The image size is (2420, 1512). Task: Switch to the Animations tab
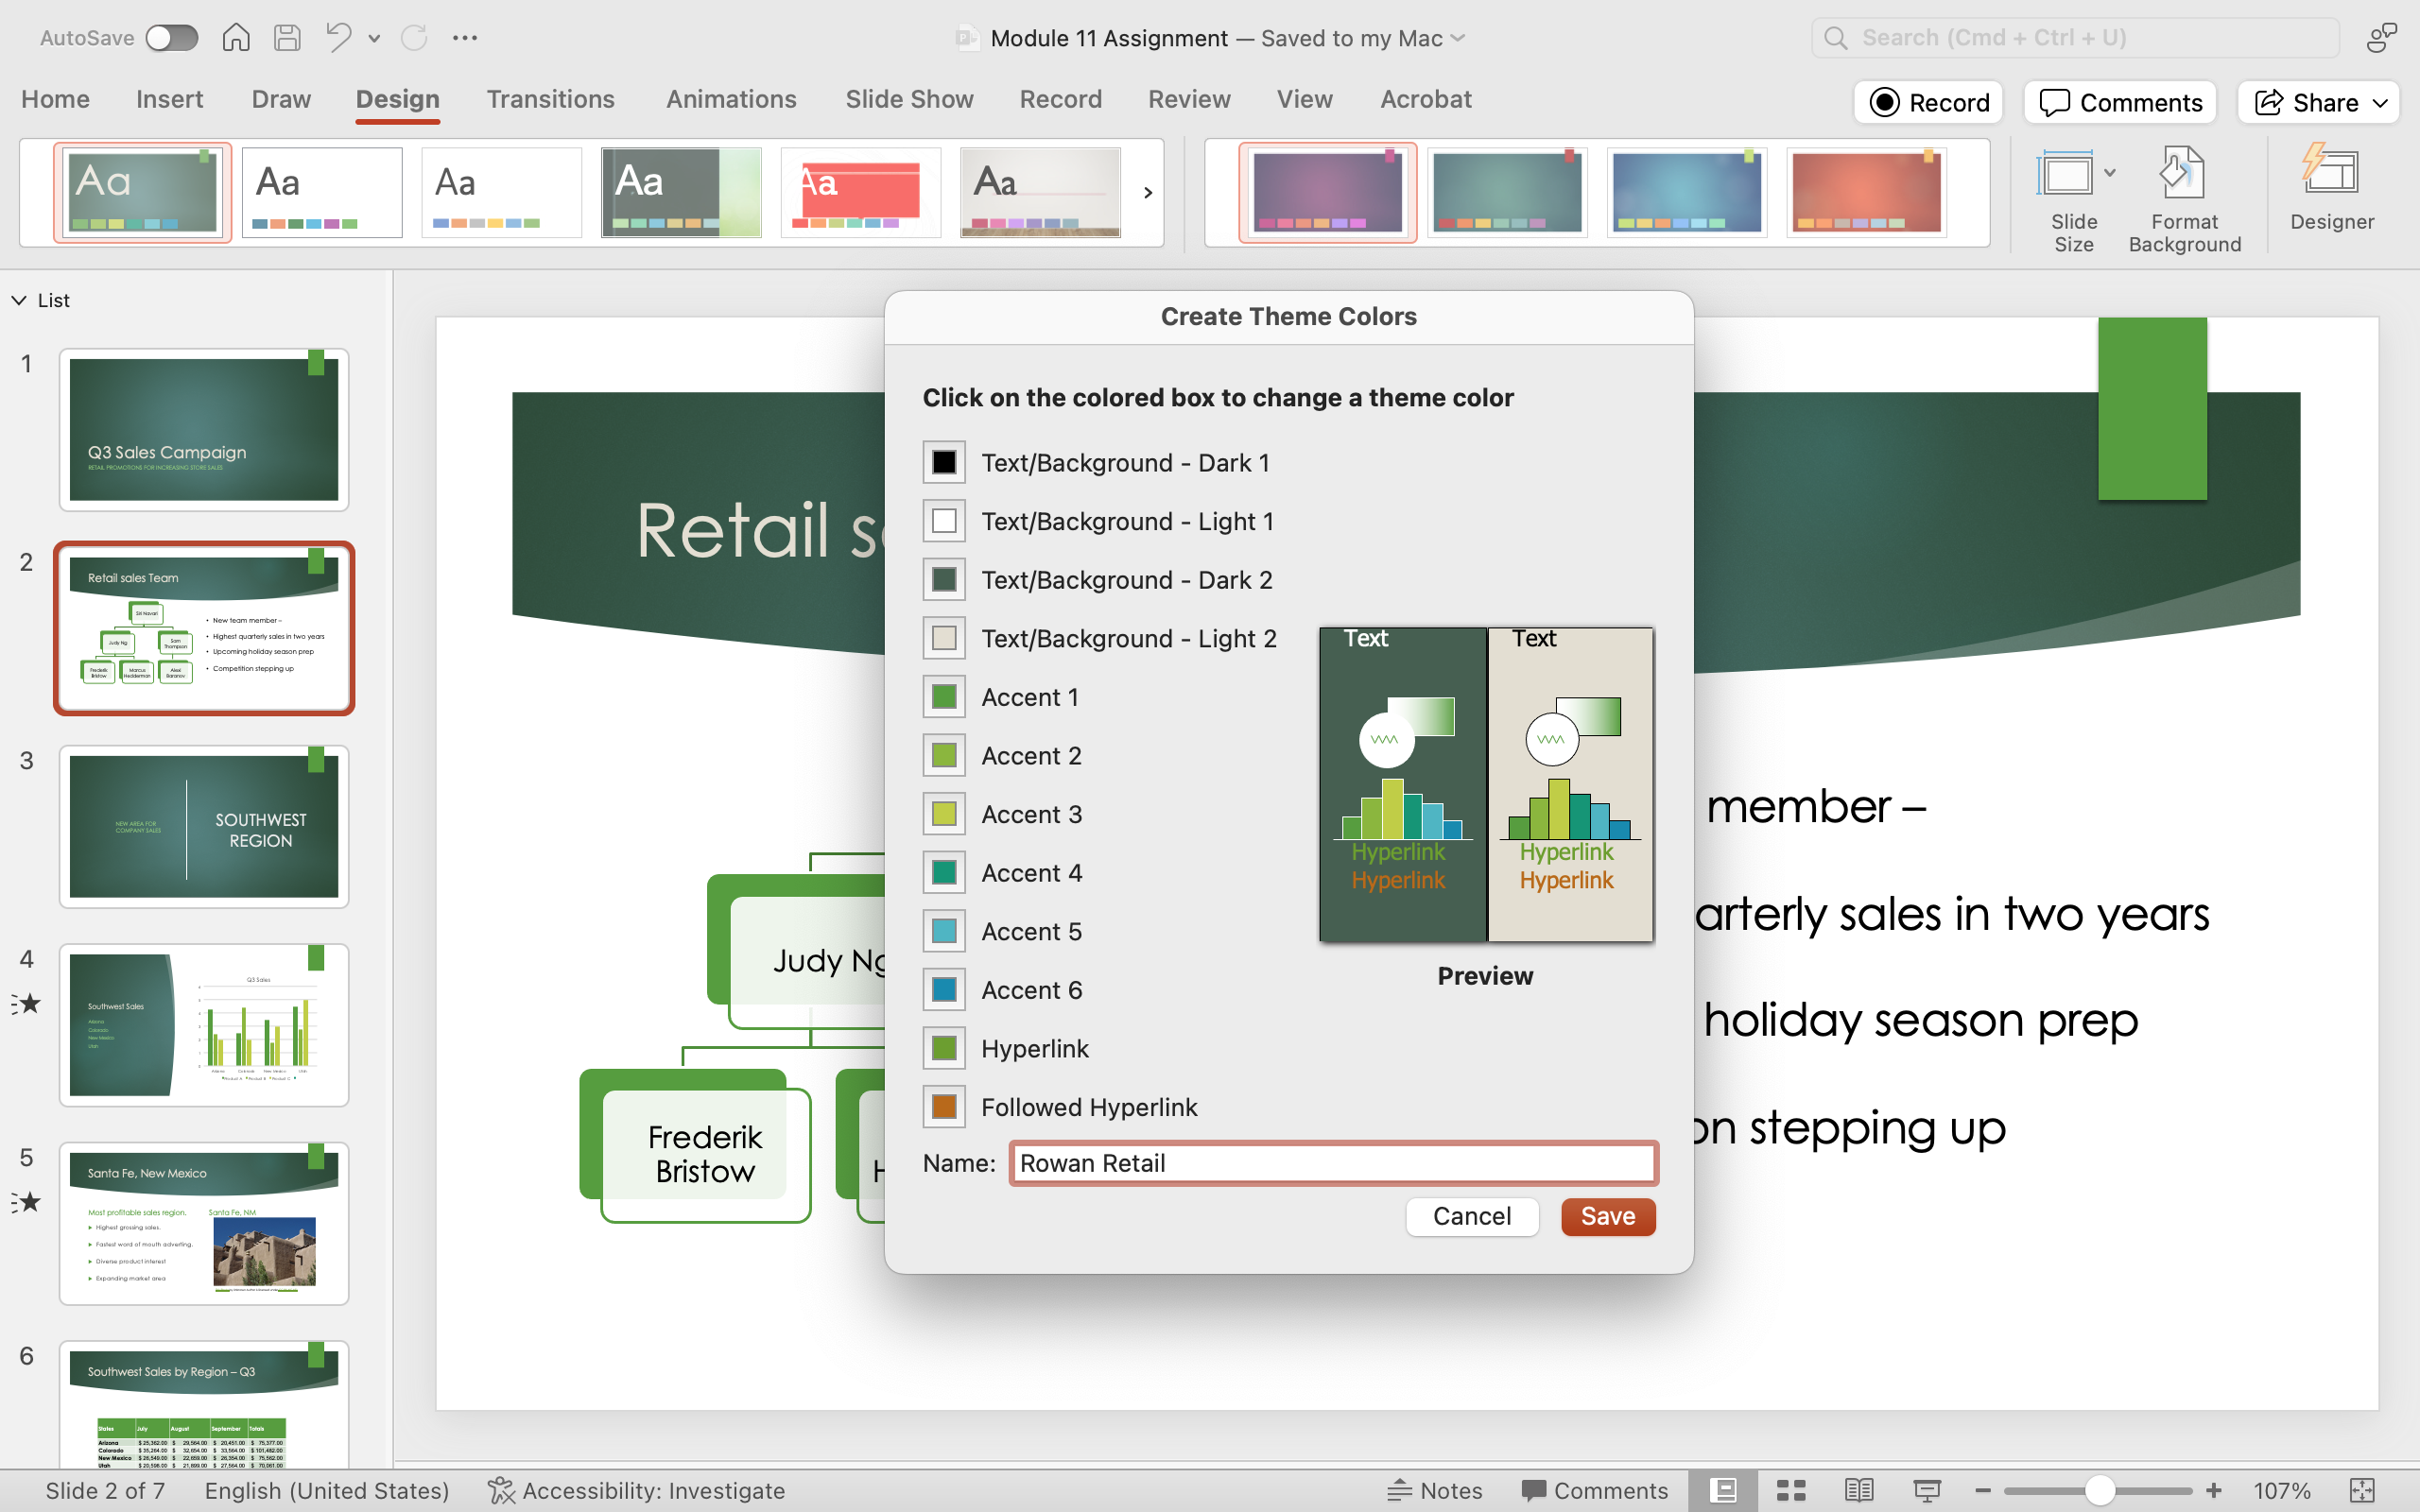[731, 99]
